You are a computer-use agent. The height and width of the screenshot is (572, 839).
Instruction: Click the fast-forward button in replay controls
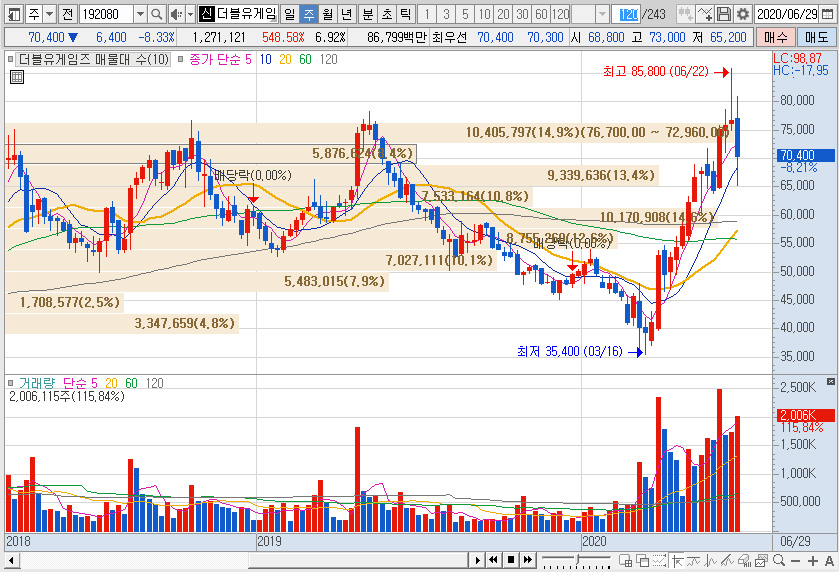(528, 560)
